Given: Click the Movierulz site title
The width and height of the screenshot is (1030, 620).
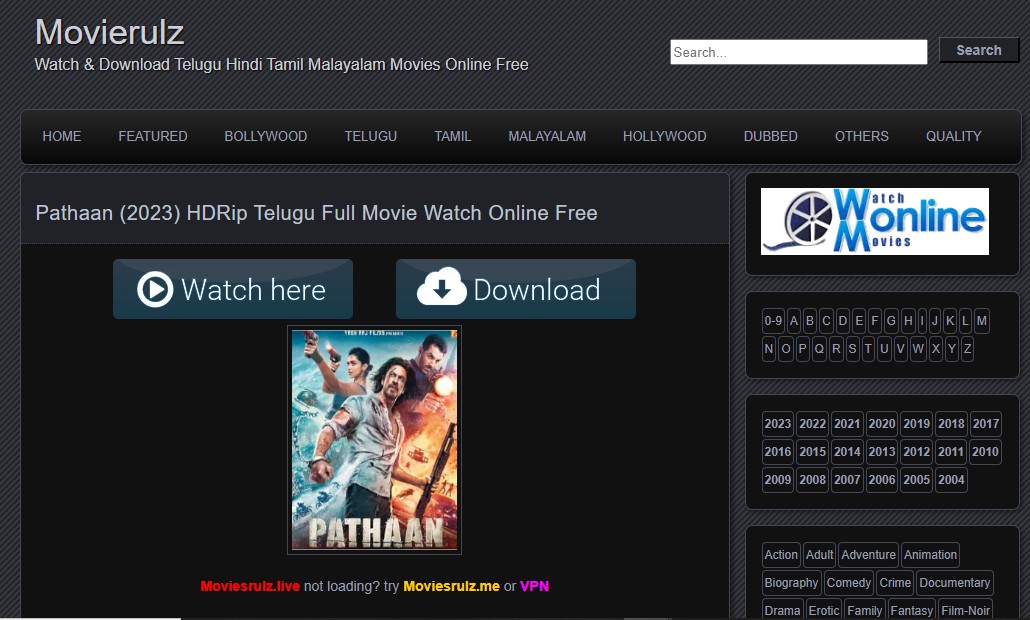Looking at the screenshot, I should [x=110, y=32].
